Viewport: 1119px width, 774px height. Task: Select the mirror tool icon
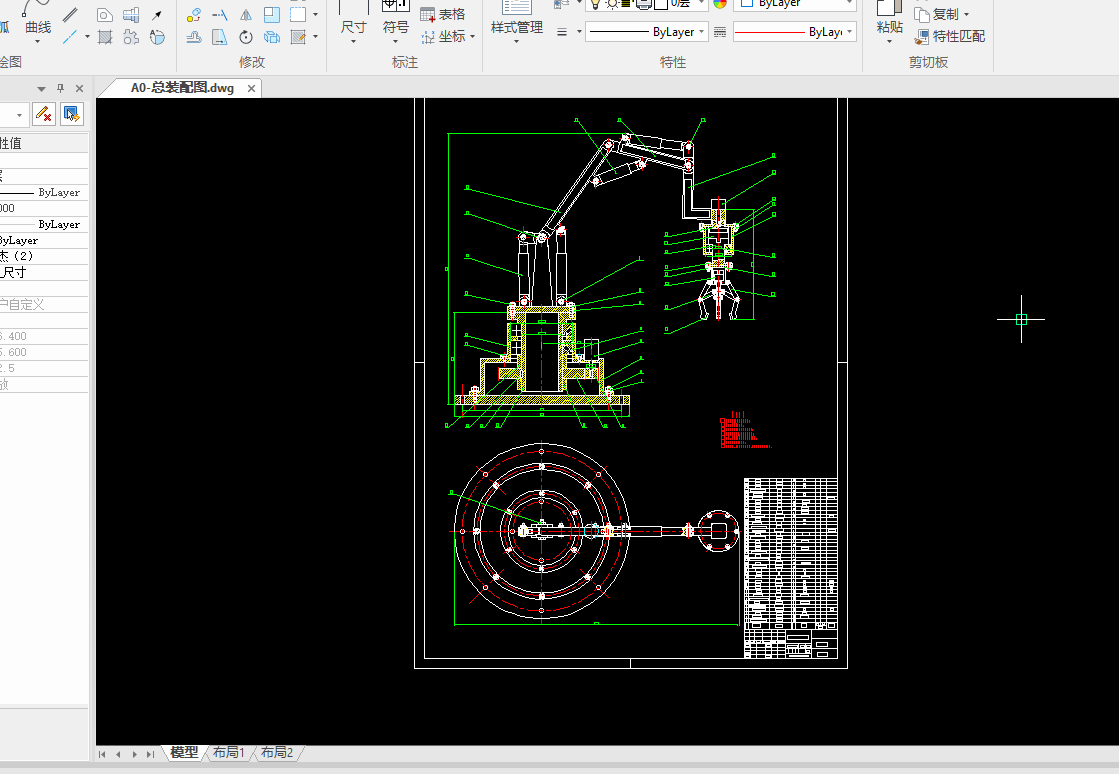245,15
